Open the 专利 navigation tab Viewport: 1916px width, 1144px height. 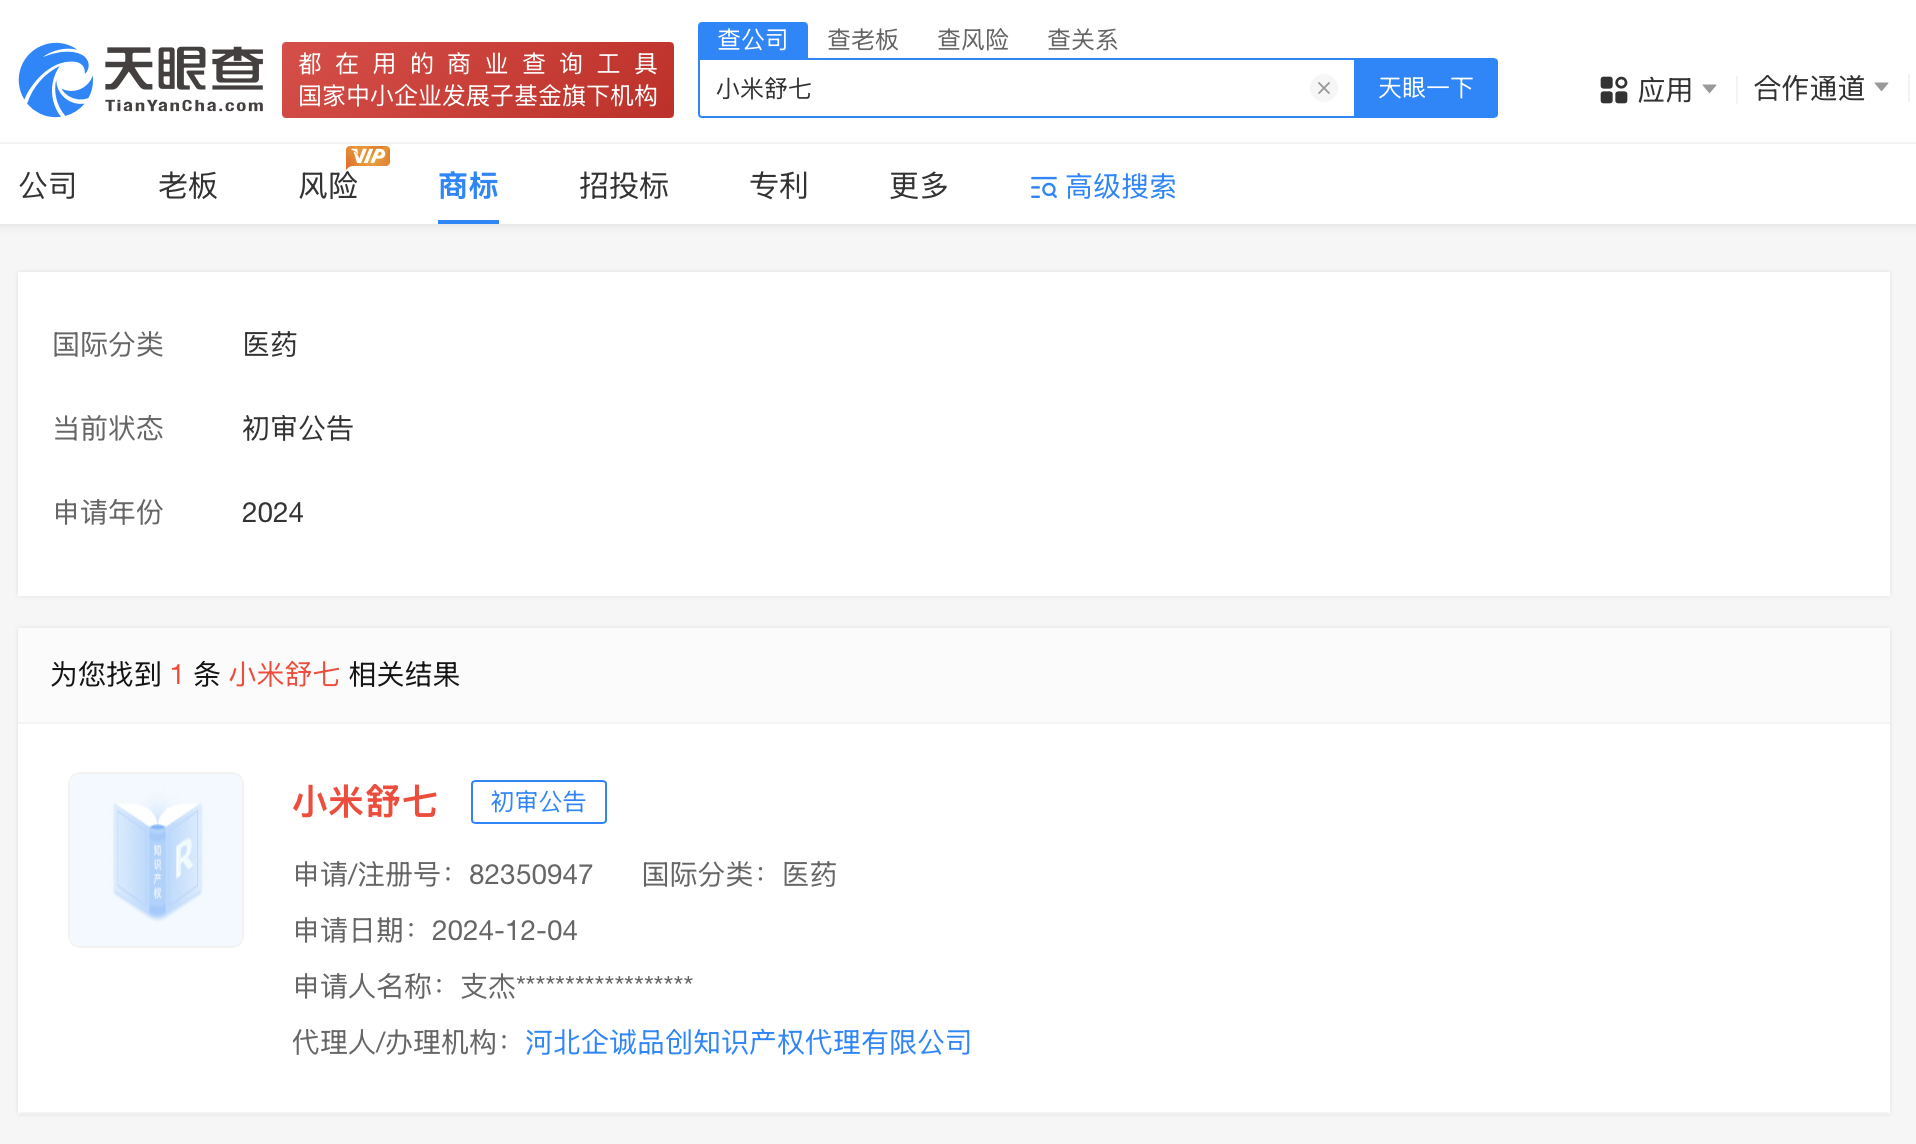[x=779, y=185]
